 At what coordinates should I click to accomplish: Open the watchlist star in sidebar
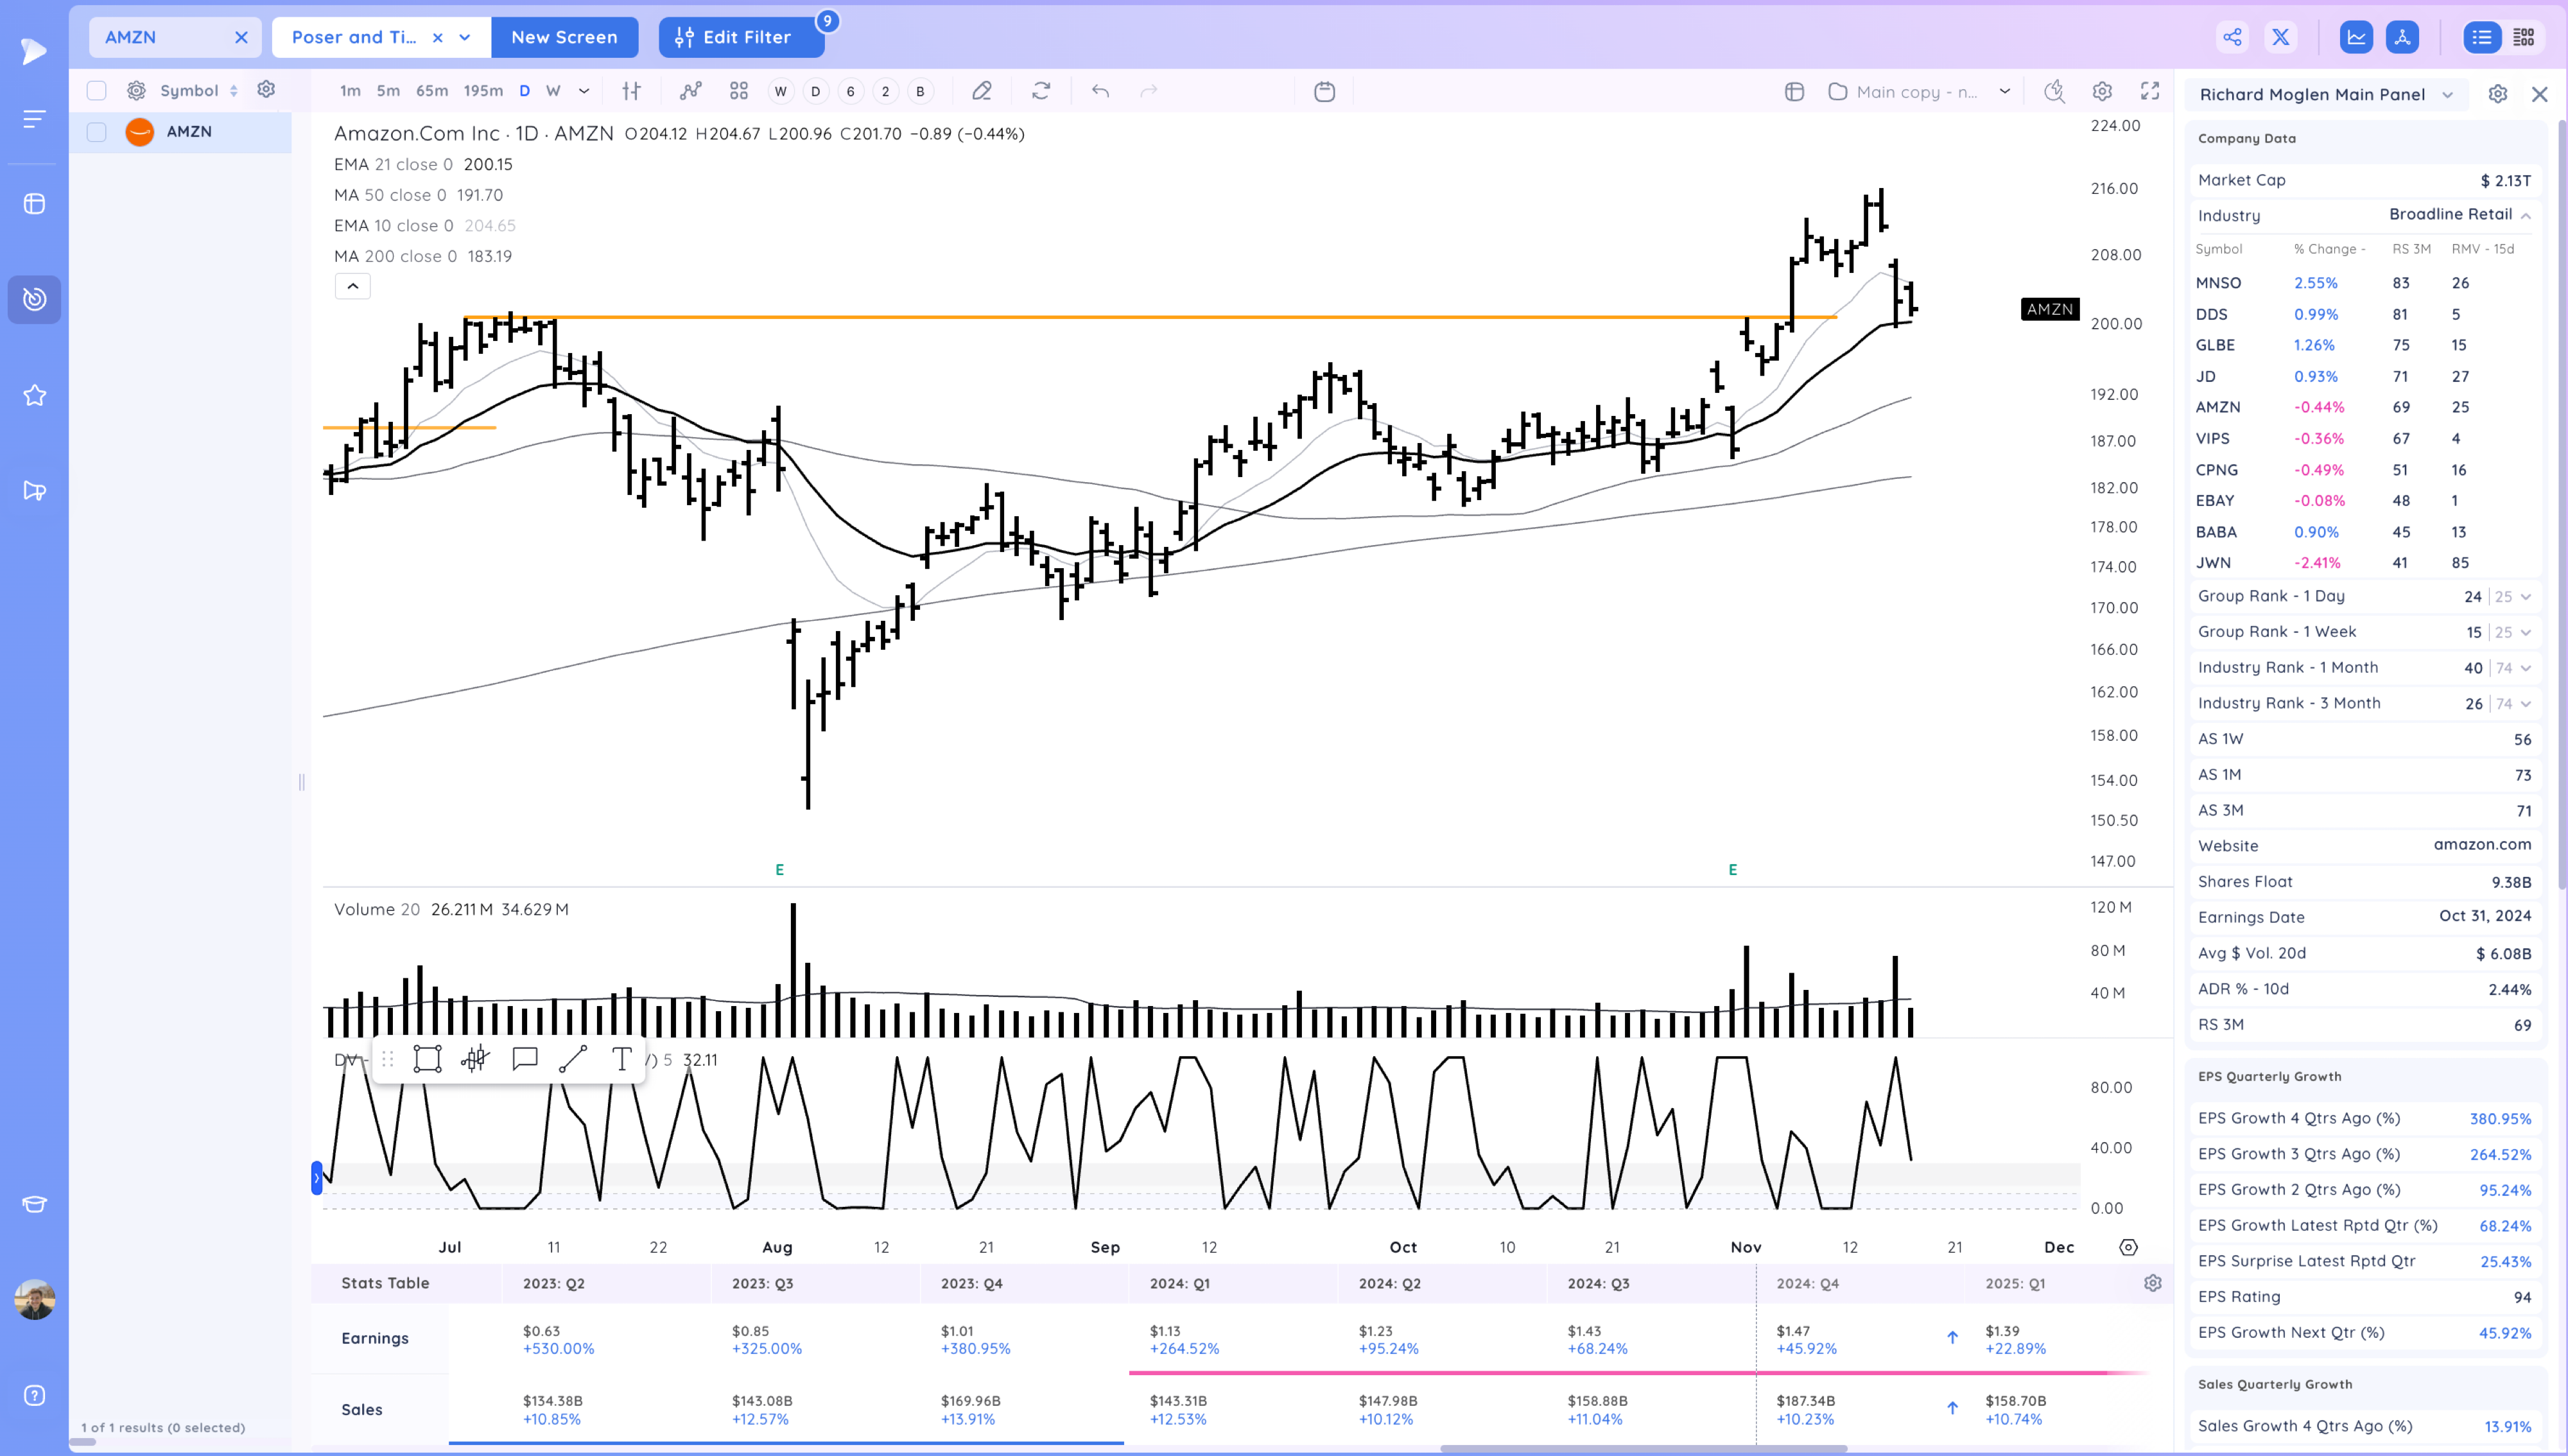pyautogui.click(x=34, y=395)
